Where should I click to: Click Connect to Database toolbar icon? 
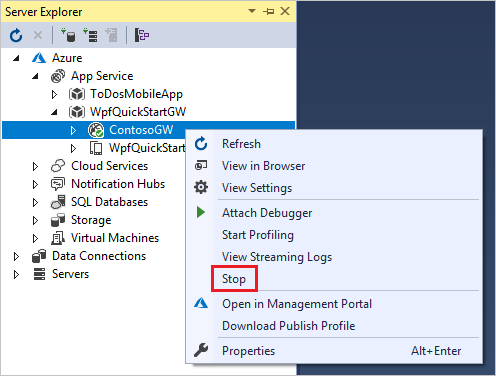[x=68, y=35]
